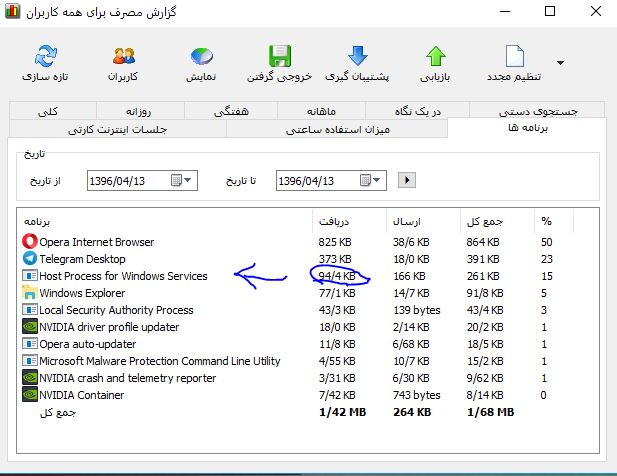Click the Microsoft Malware Protection row icon
The width and height of the screenshot is (617, 476).
pos(30,360)
